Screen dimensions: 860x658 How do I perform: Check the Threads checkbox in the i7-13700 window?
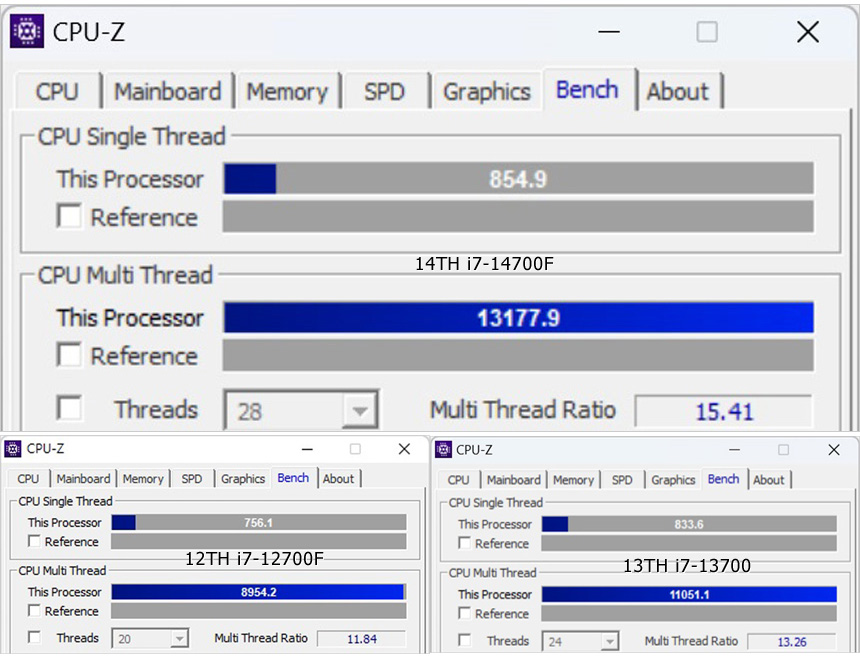(466, 640)
